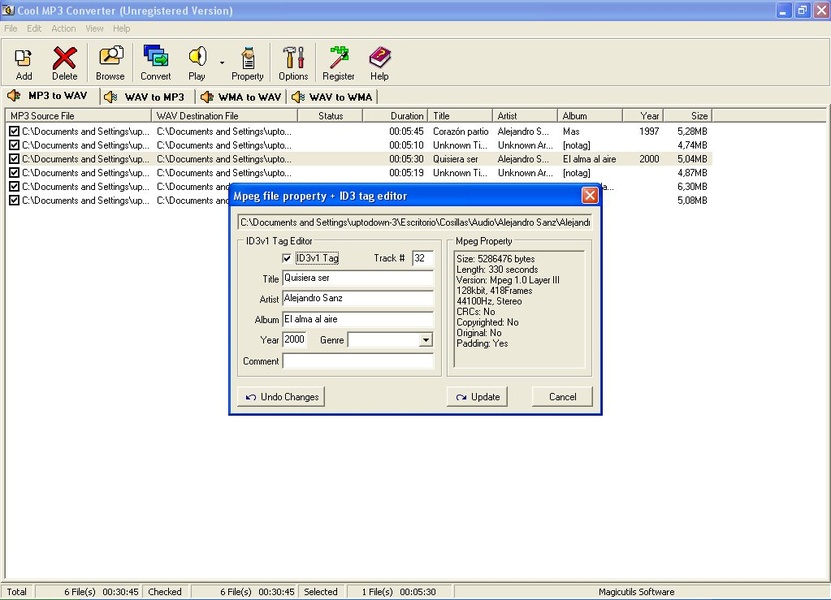The image size is (831, 600).
Task: Uncheck the first file row checkbox
Action: (14, 131)
